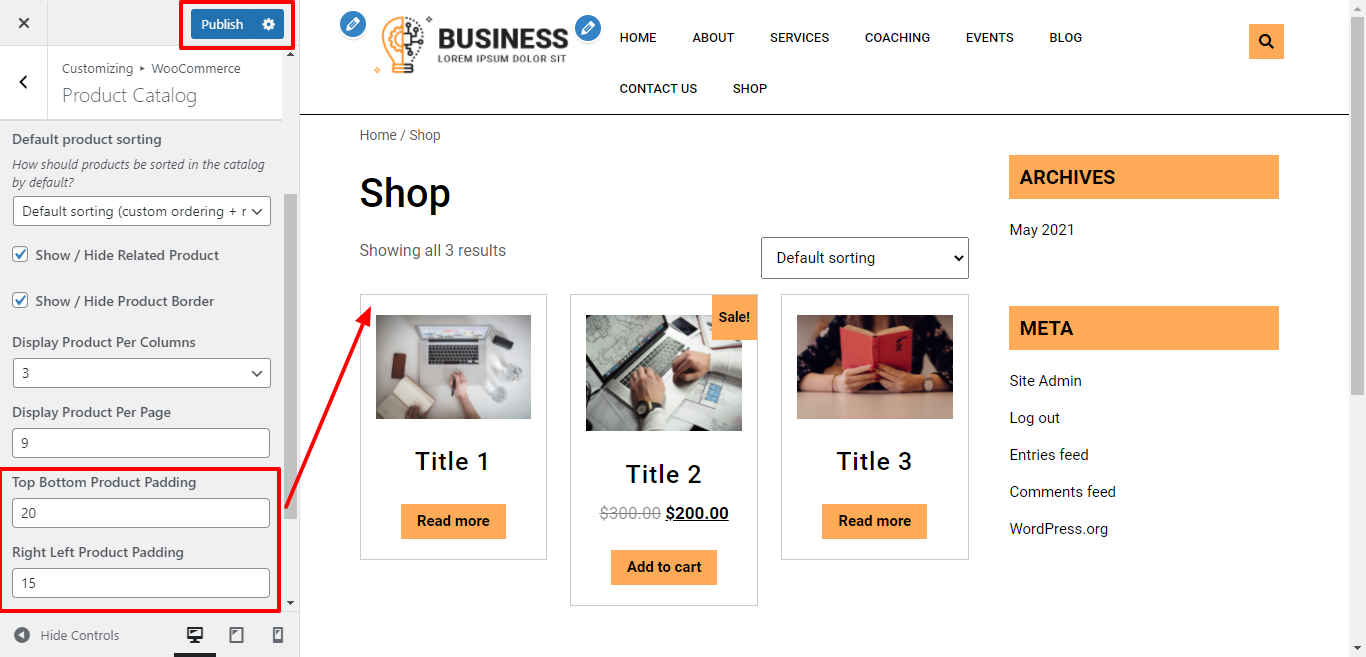Toggle Show / Hide Related Product checkbox

tap(20, 255)
